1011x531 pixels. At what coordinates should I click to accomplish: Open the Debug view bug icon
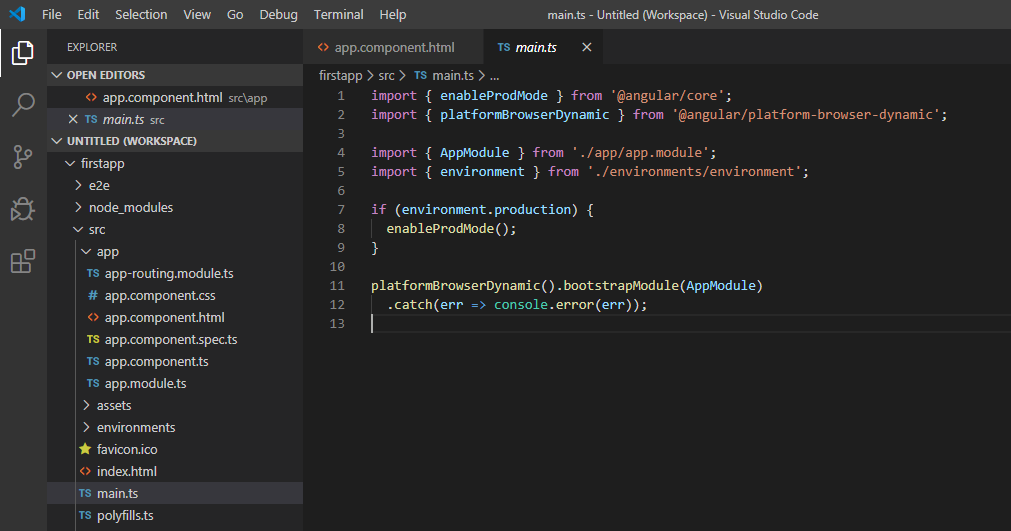point(23,209)
